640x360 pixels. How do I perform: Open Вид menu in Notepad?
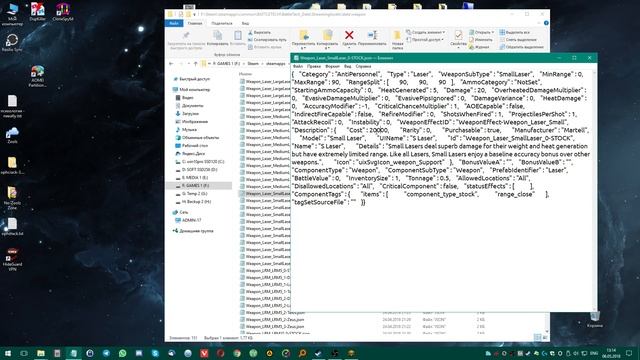tap(347, 66)
